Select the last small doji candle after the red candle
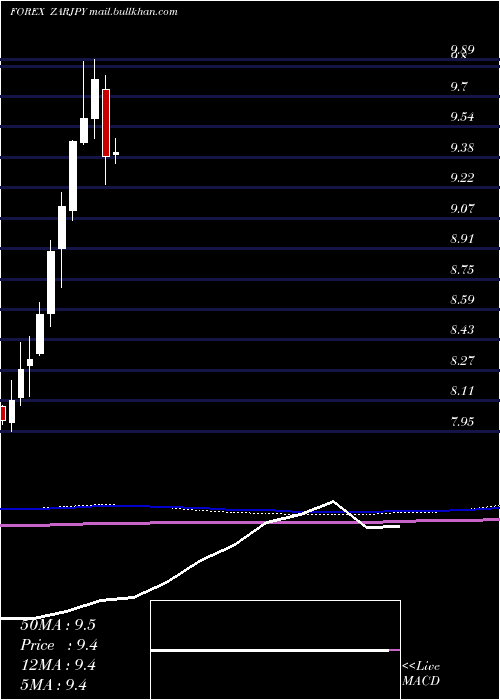This screenshot has width=500, height=700. coord(116,153)
